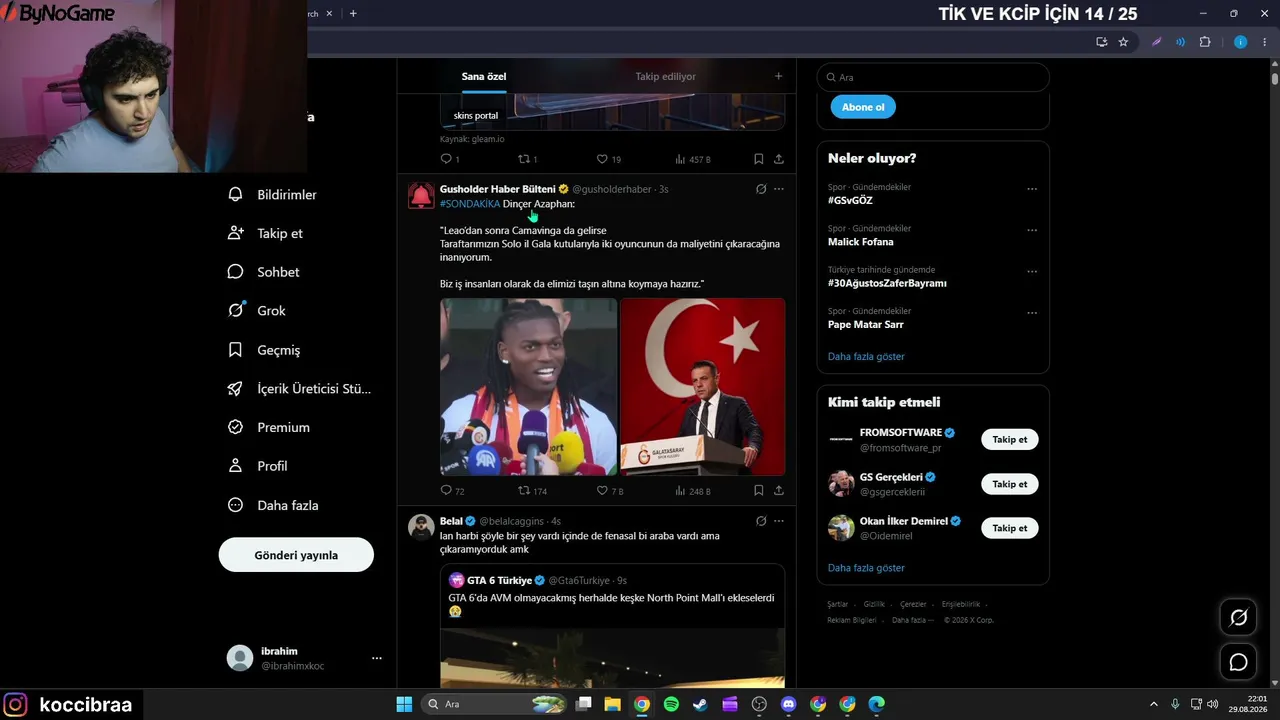Open the floating Grok button
Viewport: 1280px width, 720px height.
pyautogui.click(x=1238, y=618)
